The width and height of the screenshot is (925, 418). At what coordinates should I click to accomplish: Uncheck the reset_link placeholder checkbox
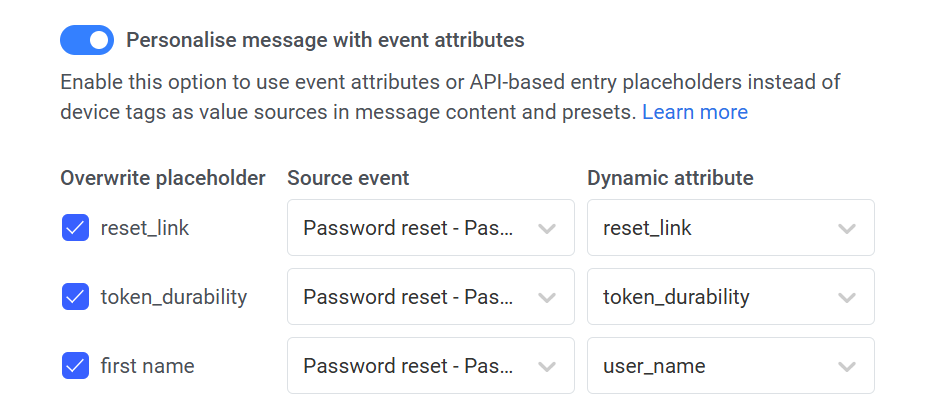click(75, 228)
